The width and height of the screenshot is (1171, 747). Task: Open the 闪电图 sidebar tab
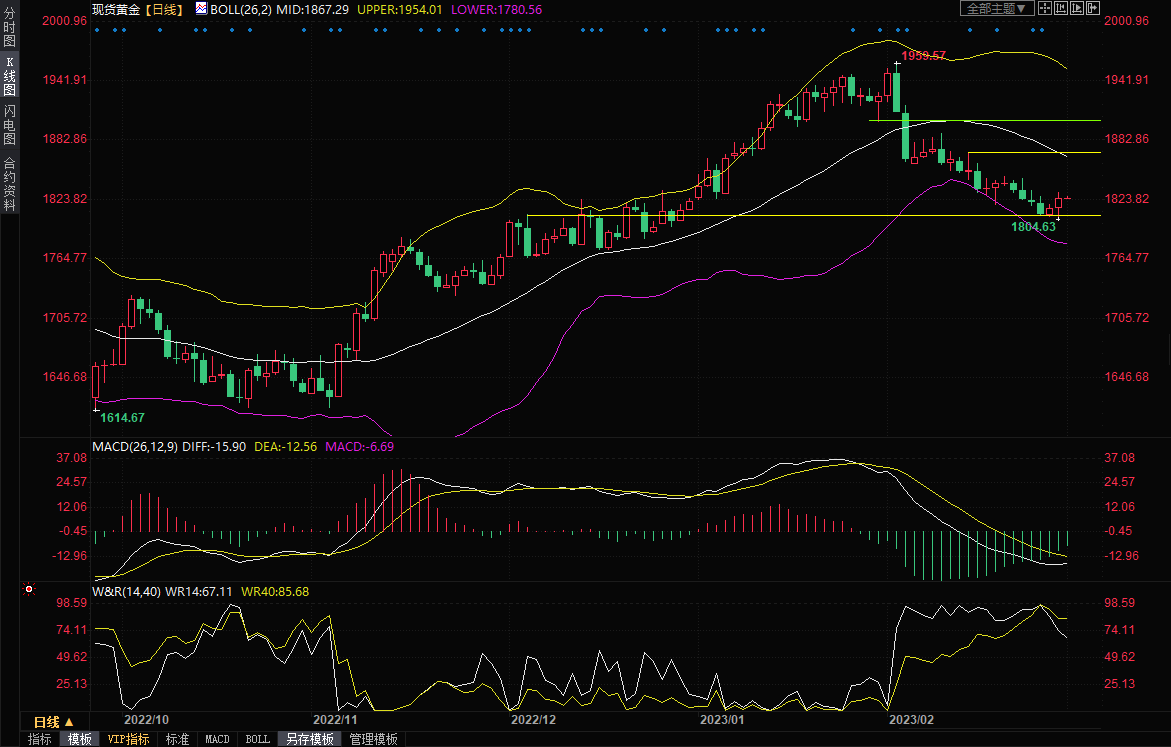coord(9,124)
